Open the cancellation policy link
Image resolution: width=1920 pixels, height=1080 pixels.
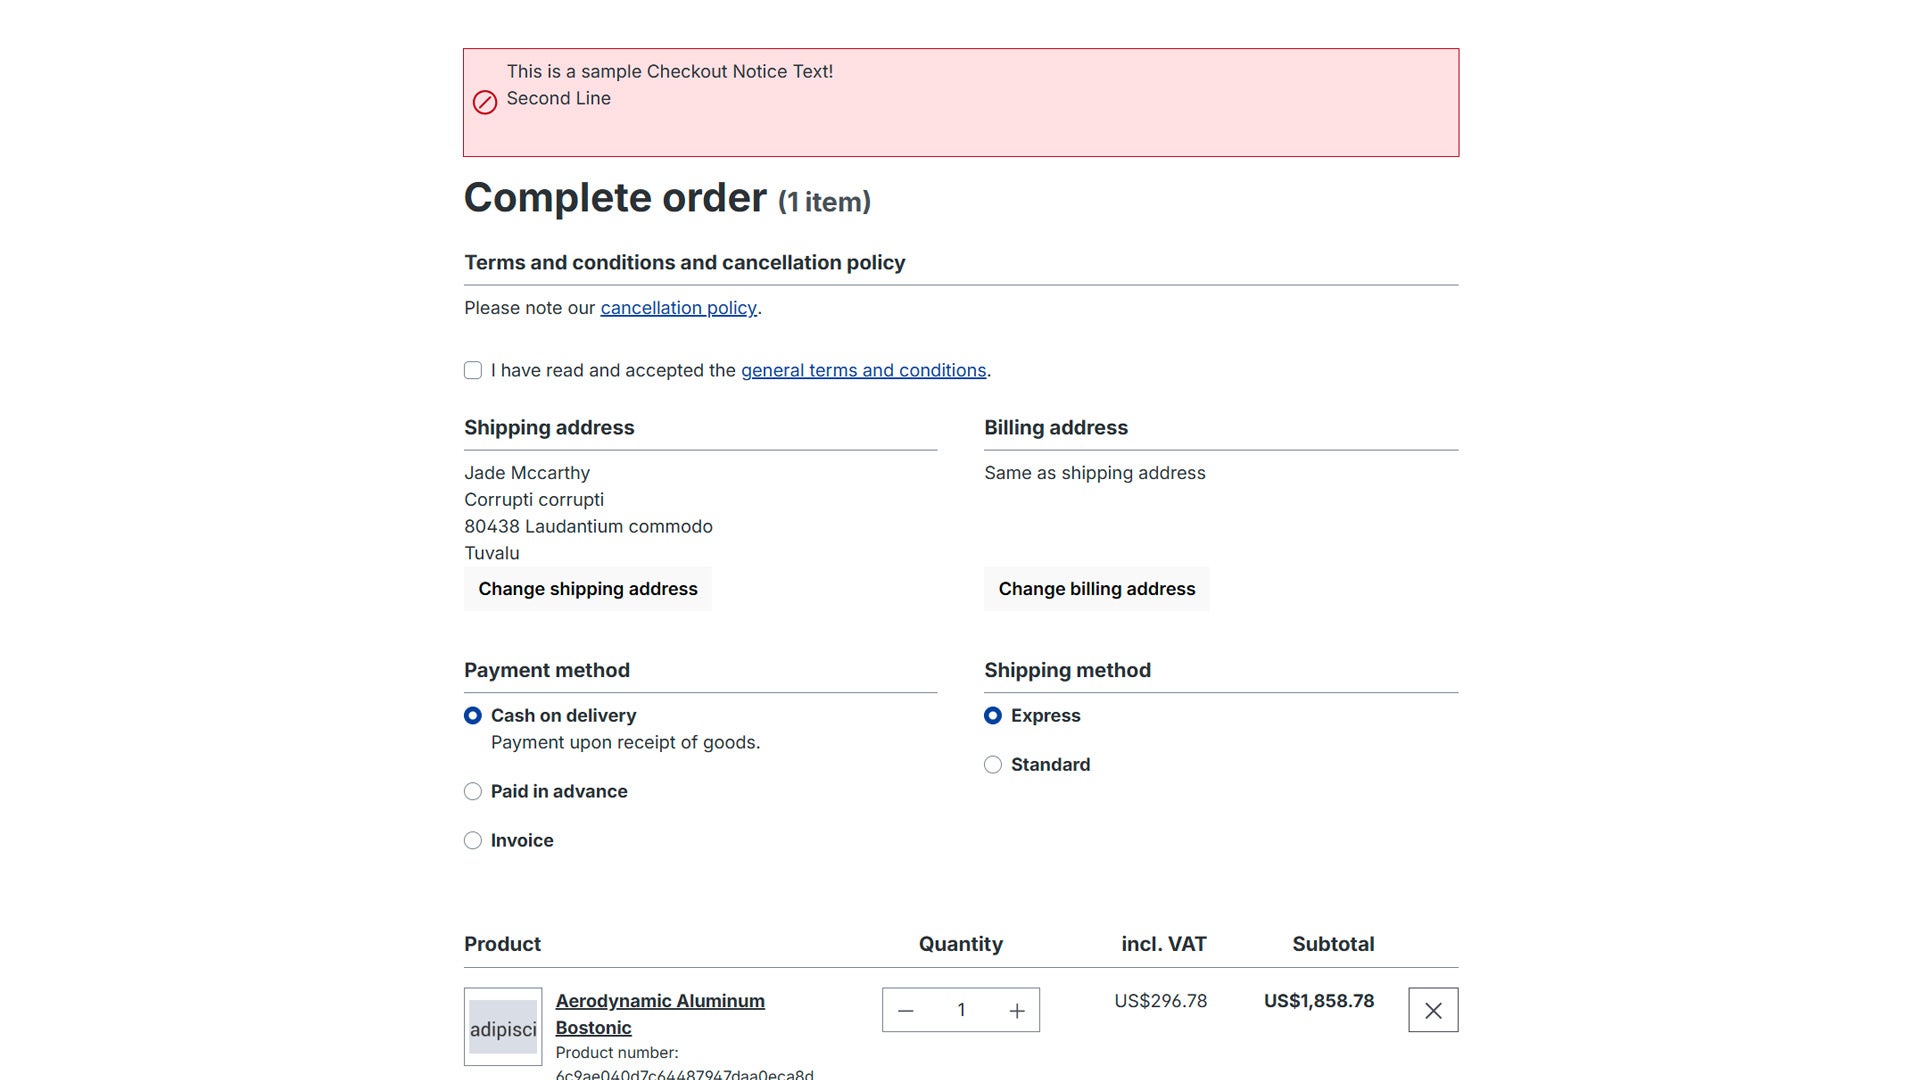click(x=678, y=308)
